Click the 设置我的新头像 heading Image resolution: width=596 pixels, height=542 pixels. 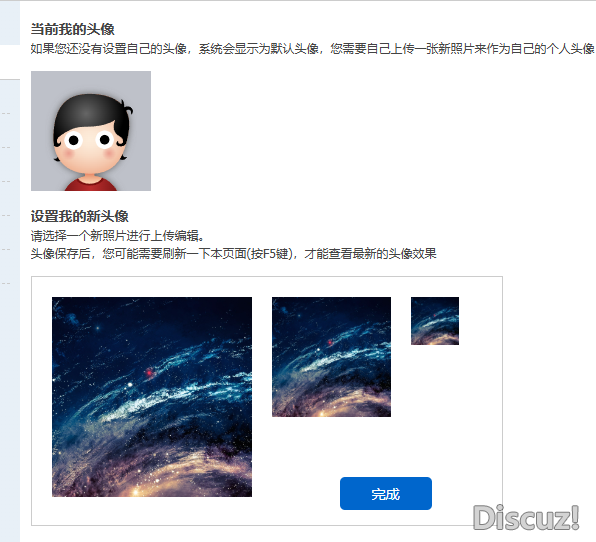coord(80,216)
